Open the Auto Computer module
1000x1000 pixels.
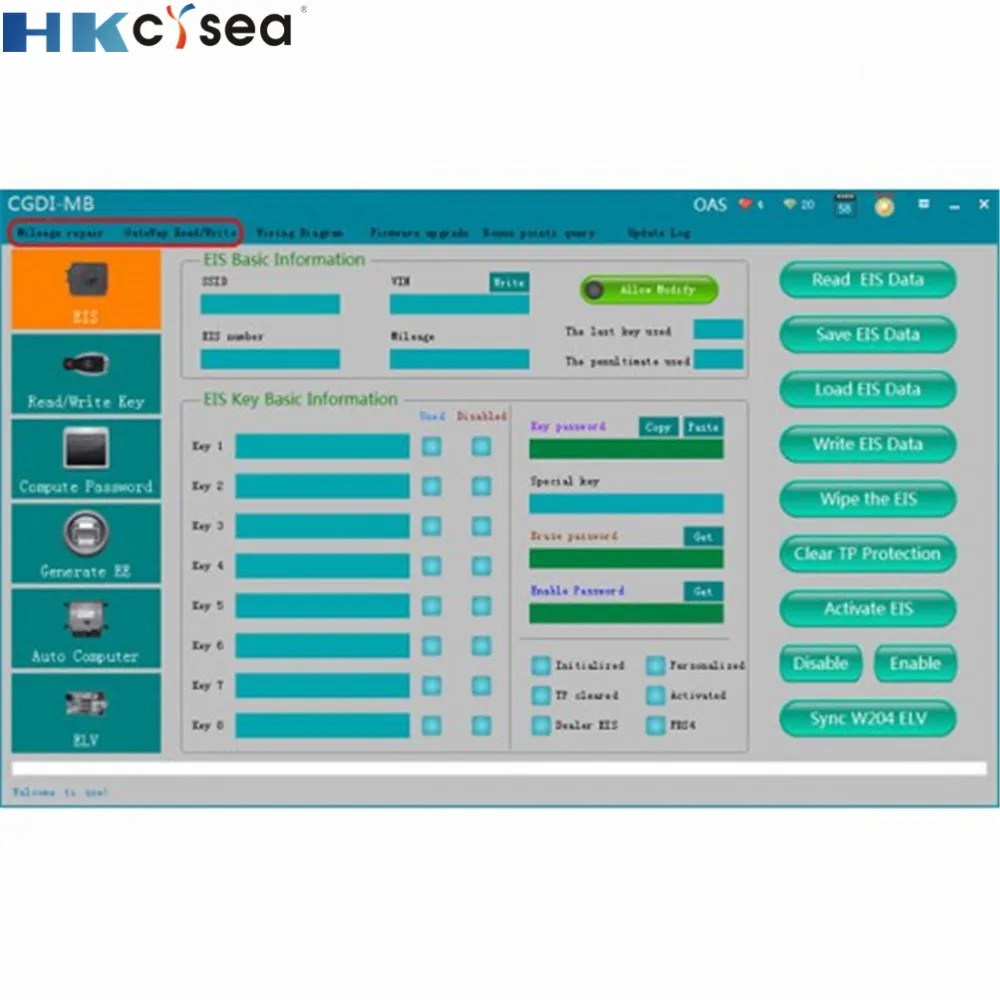[86, 629]
